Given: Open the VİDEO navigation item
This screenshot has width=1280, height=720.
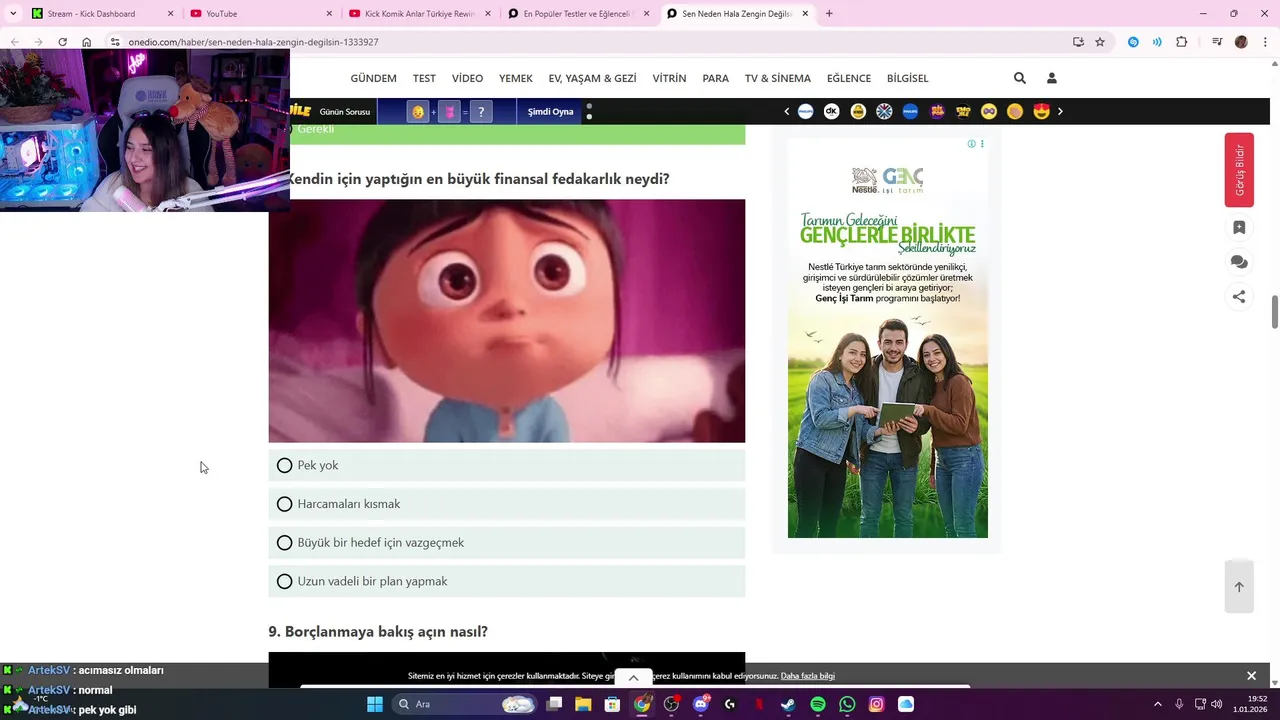Looking at the screenshot, I should click(x=467, y=78).
